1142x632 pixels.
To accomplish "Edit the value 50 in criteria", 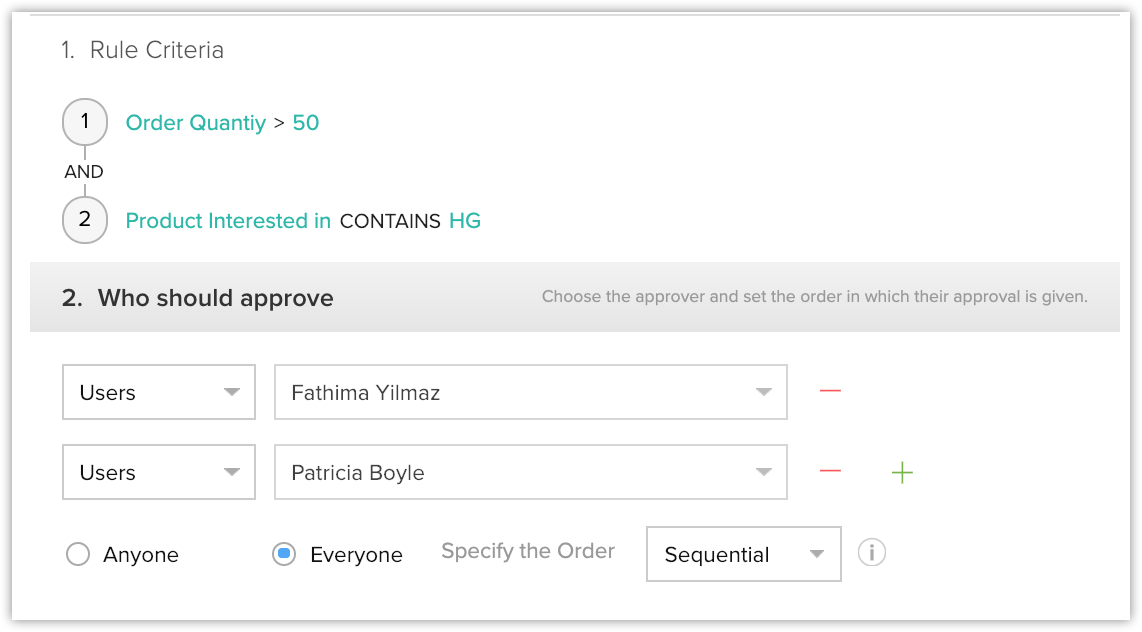I will 306,122.
